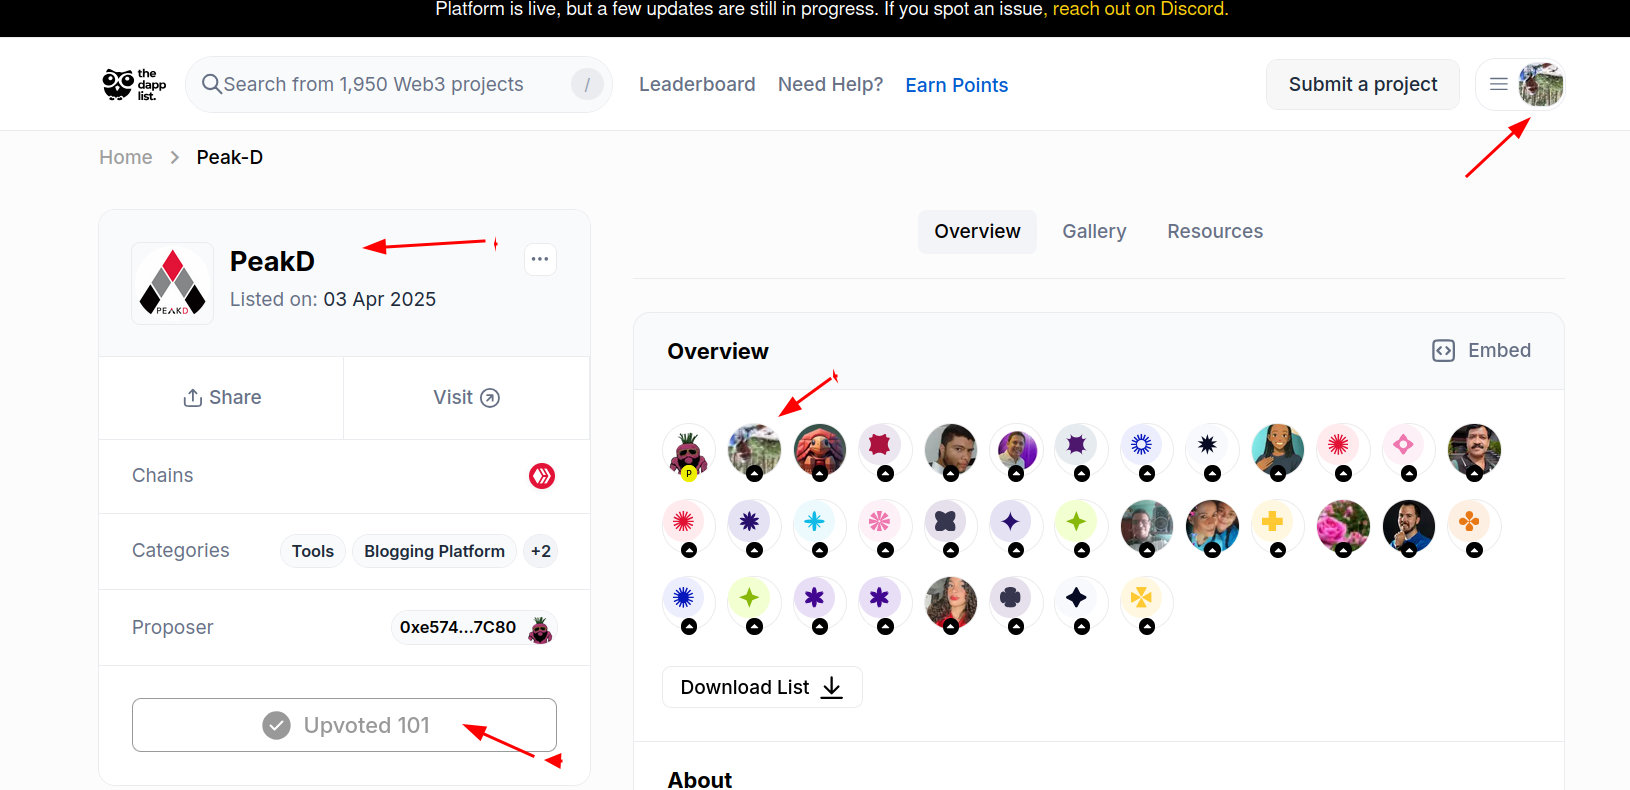The image size is (1630, 790).
Task: Click the slash shortcut badge in search
Action: [x=587, y=85]
